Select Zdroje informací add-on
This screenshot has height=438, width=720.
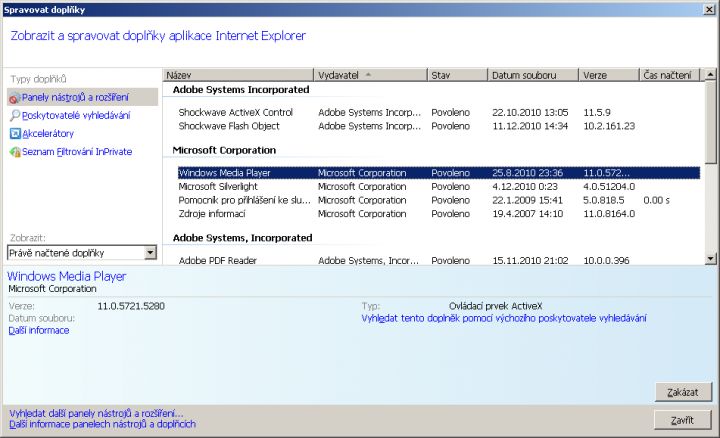click(x=439, y=214)
